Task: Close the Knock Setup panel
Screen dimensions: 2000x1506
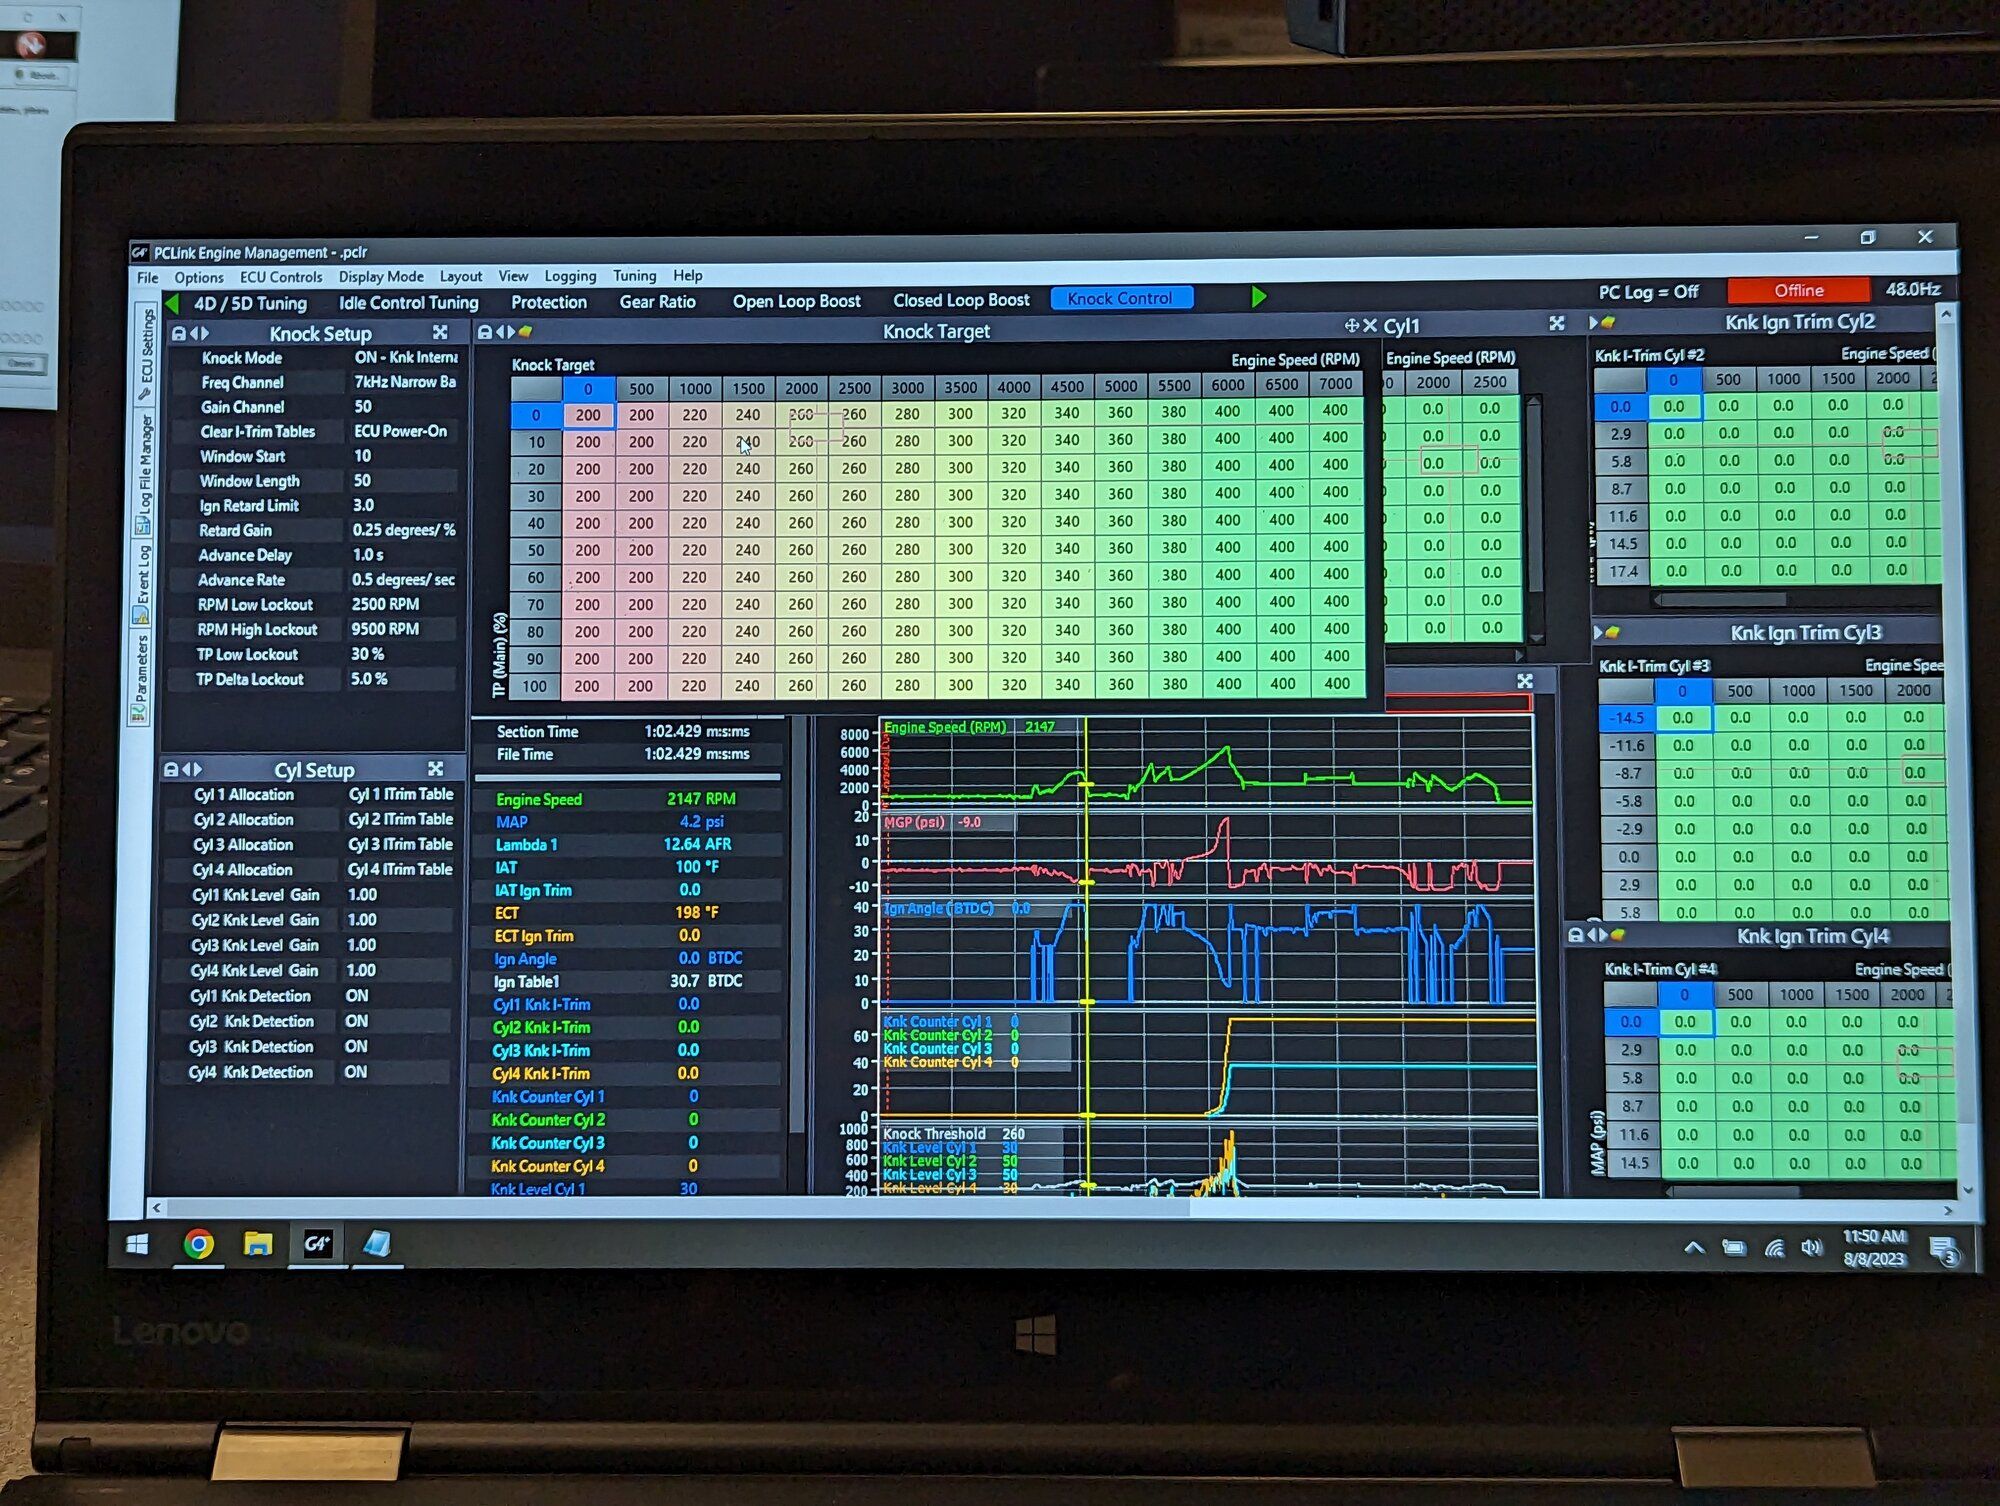Action: [x=440, y=333]
